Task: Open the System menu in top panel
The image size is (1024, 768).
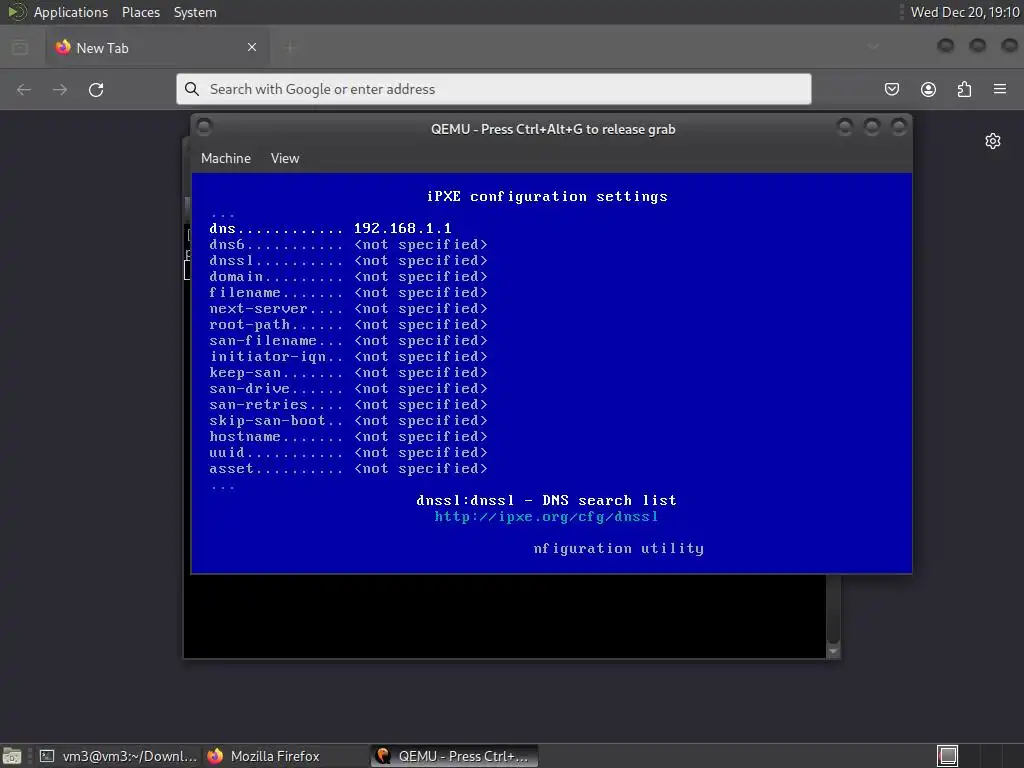Action: coord(195,12)
